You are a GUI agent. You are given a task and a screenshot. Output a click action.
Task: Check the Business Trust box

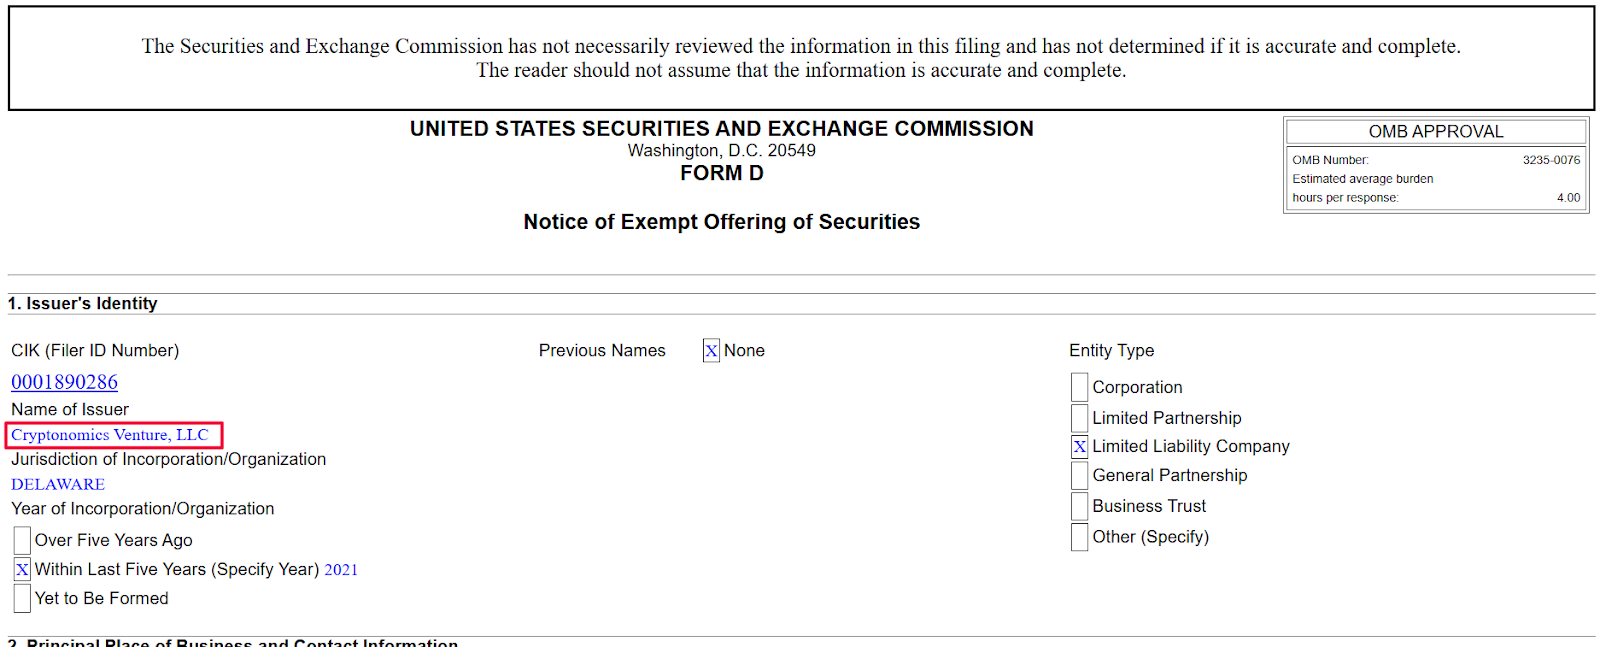click(1079, 506)
